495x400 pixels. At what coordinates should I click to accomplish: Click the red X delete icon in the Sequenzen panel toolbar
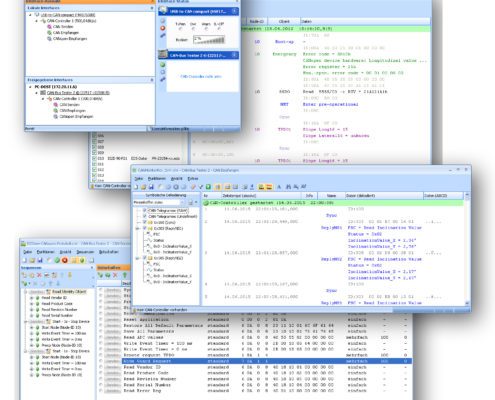pos(39,275)
